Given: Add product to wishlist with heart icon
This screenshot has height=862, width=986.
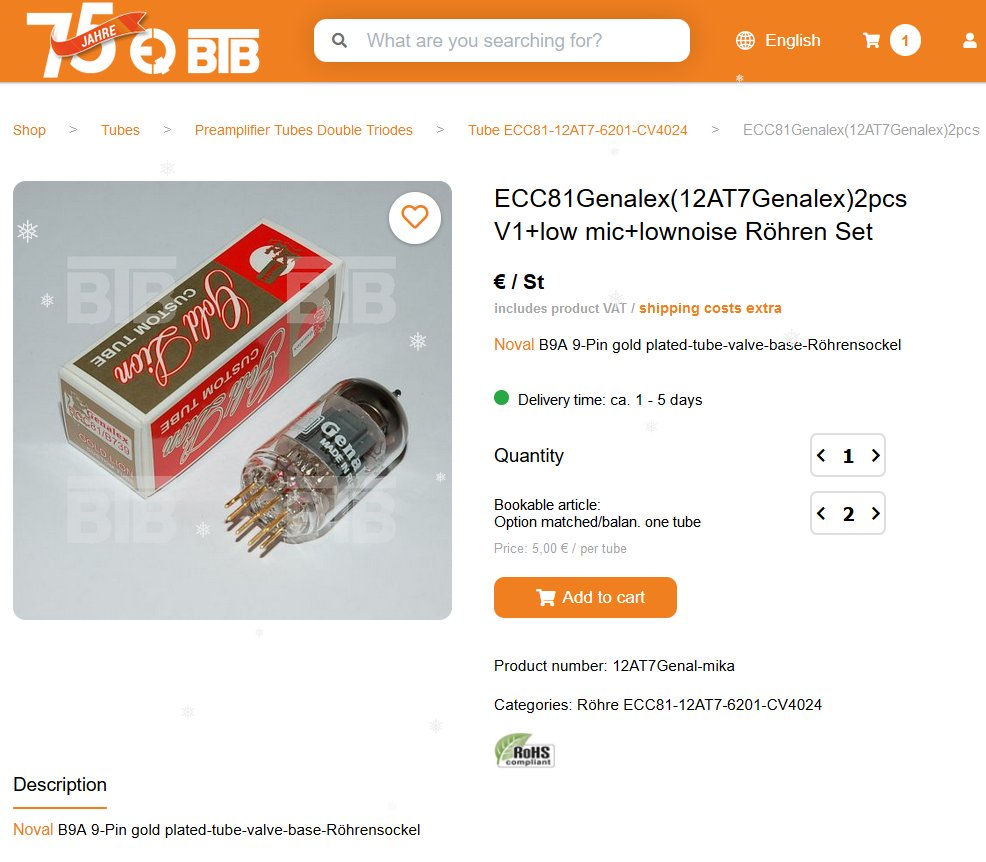Looking at the screenshot, I should point(415,218).
